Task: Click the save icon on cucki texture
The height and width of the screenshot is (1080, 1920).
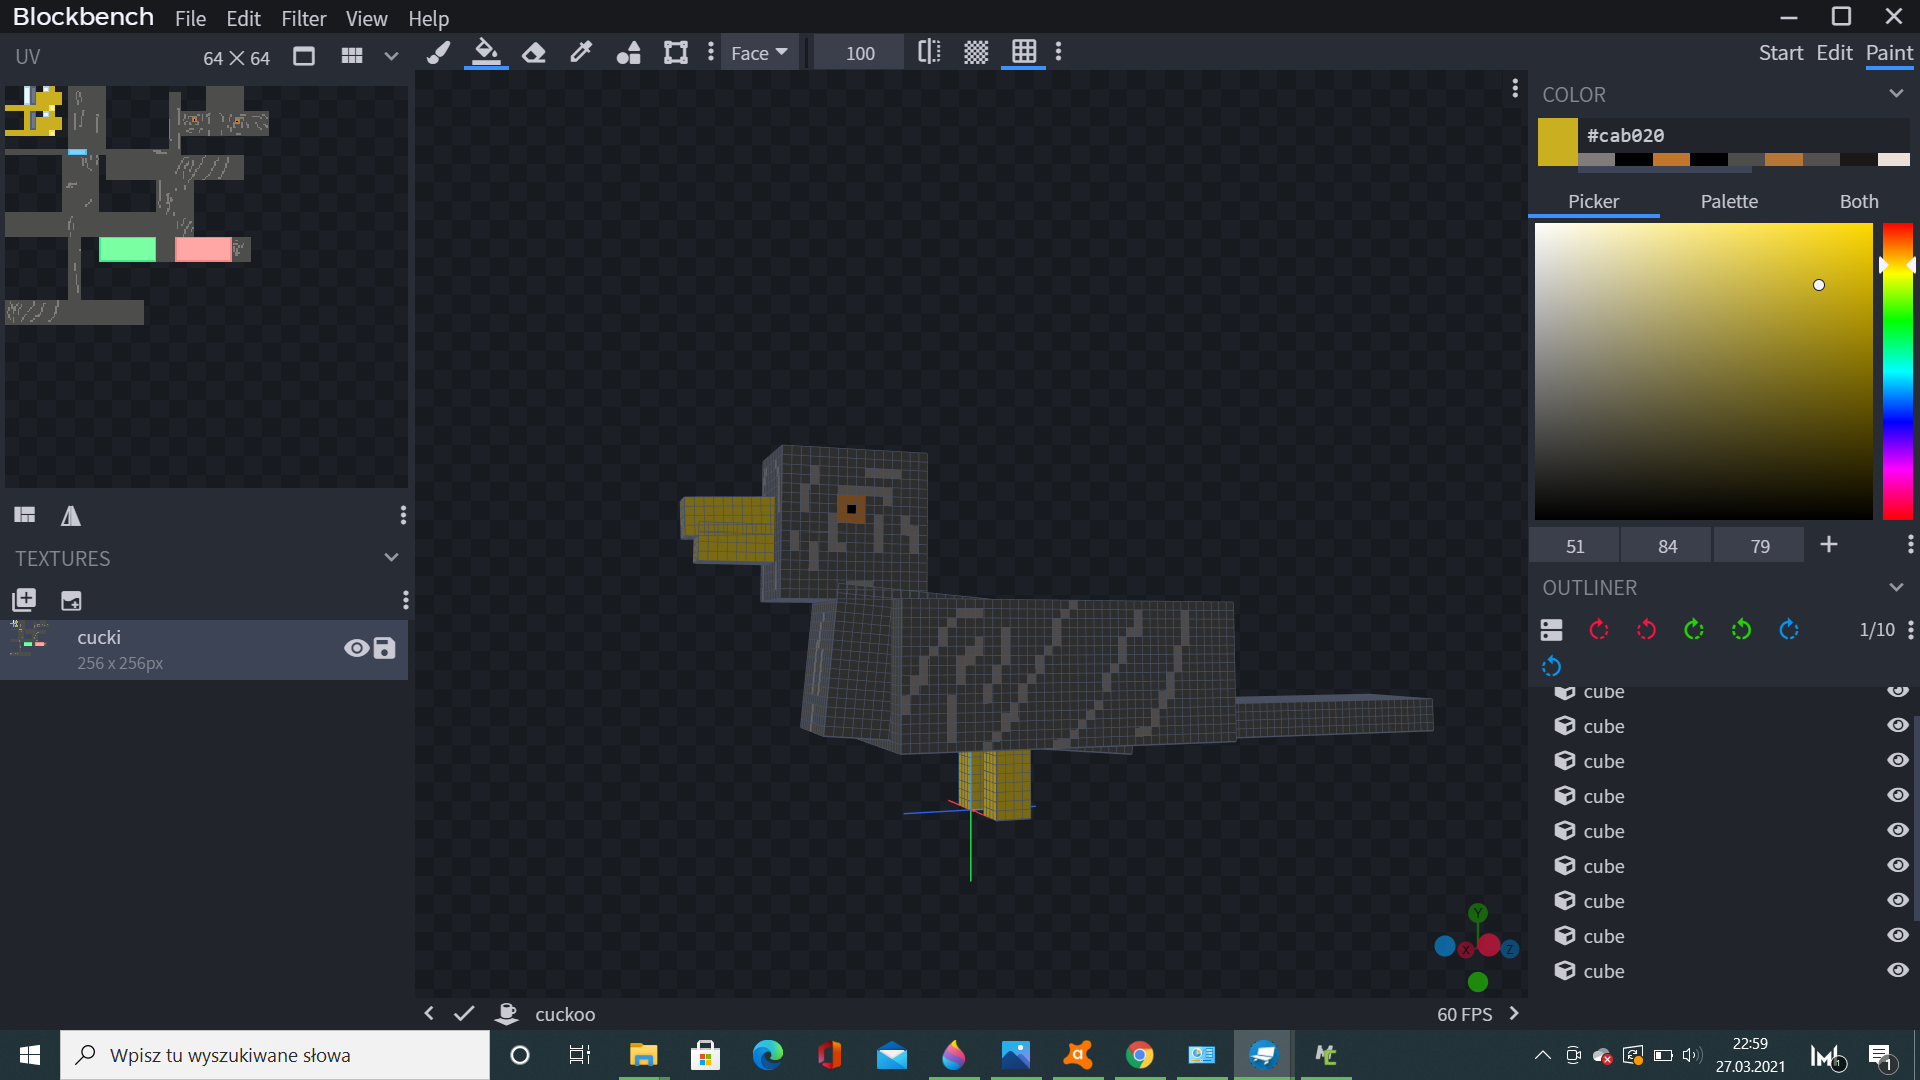Action: coord(384,648)
